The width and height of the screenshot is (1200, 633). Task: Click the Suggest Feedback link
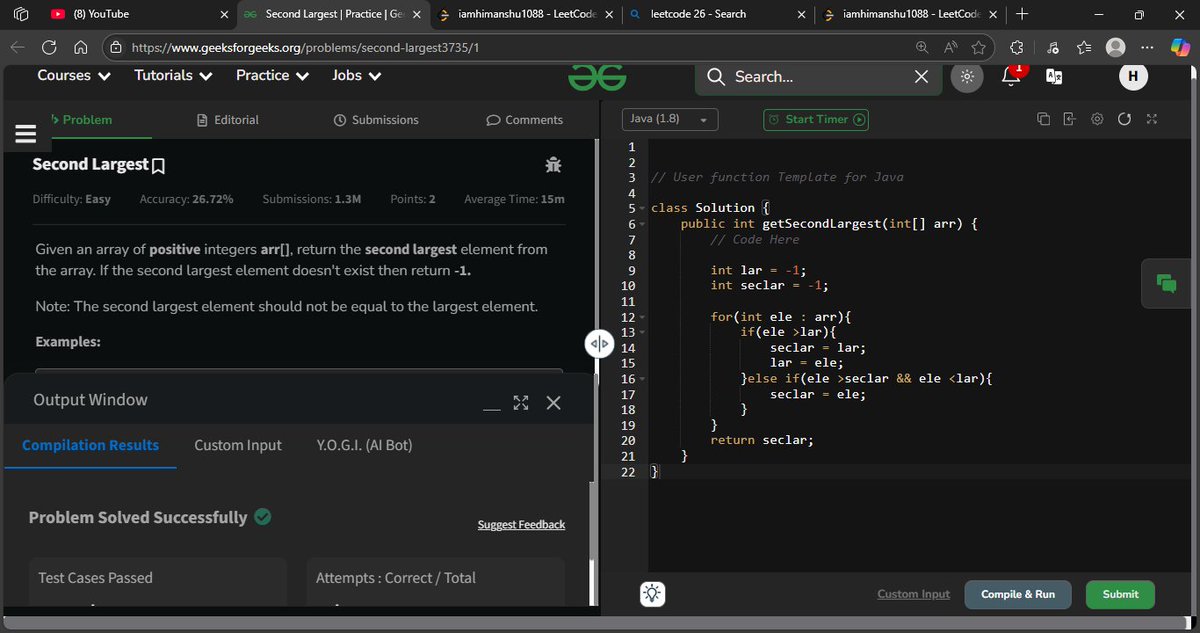[521, 525]
